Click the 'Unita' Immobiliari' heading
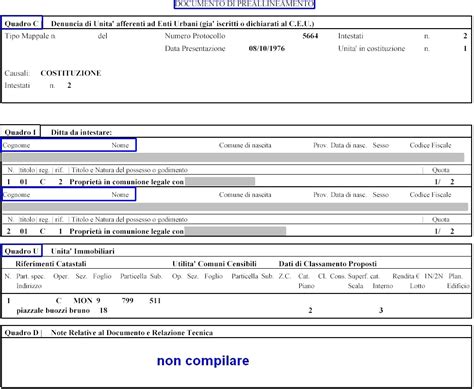 83,251
